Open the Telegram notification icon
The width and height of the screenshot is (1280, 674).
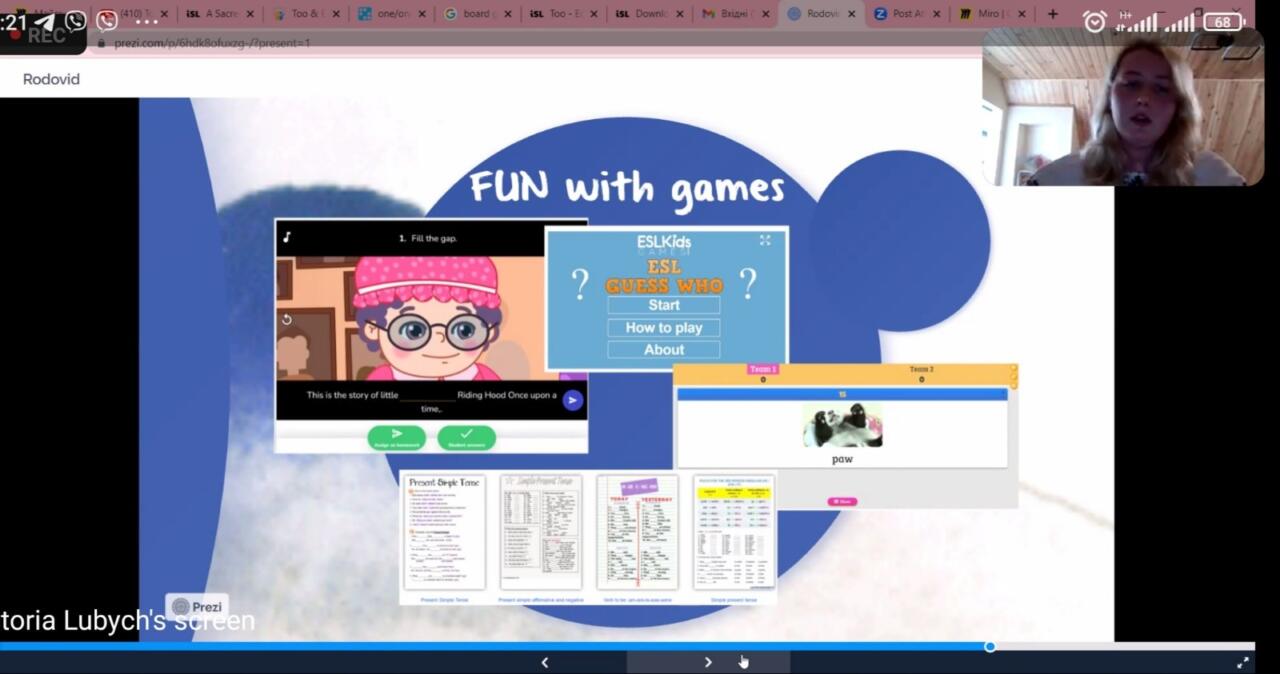click(x=44, y=21)
